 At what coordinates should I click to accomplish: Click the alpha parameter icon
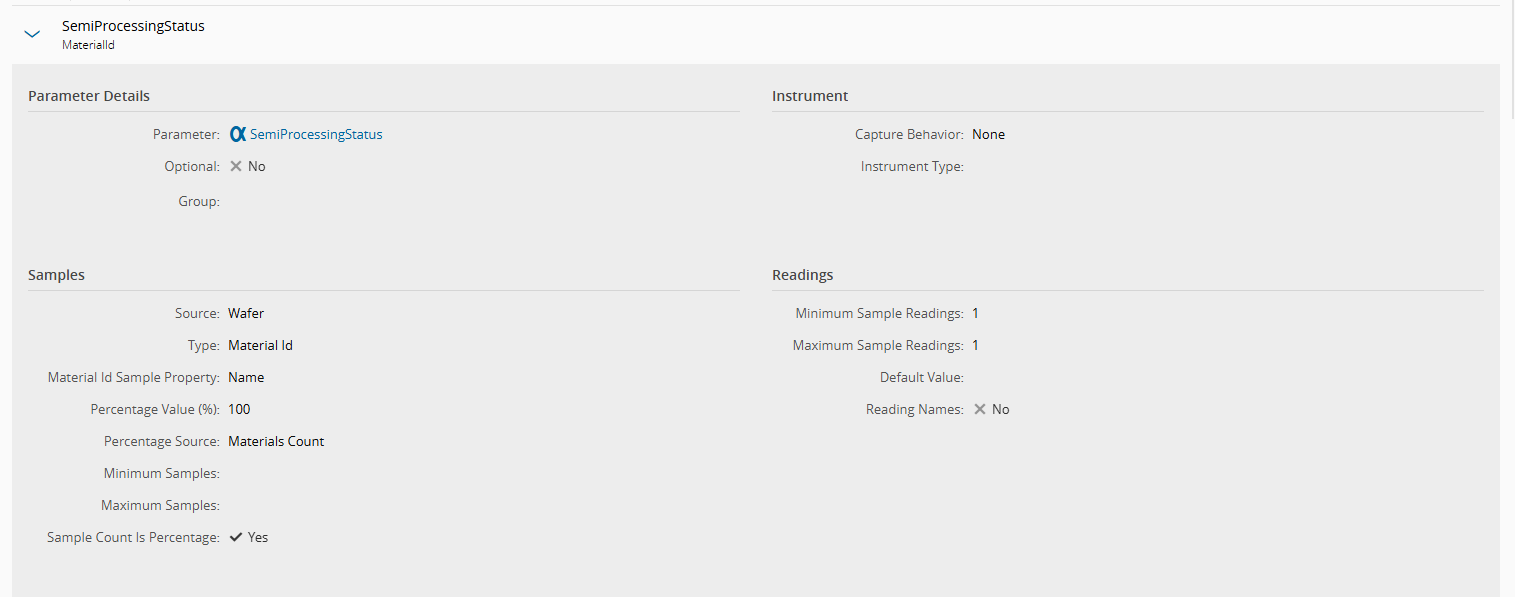point(237,134)
